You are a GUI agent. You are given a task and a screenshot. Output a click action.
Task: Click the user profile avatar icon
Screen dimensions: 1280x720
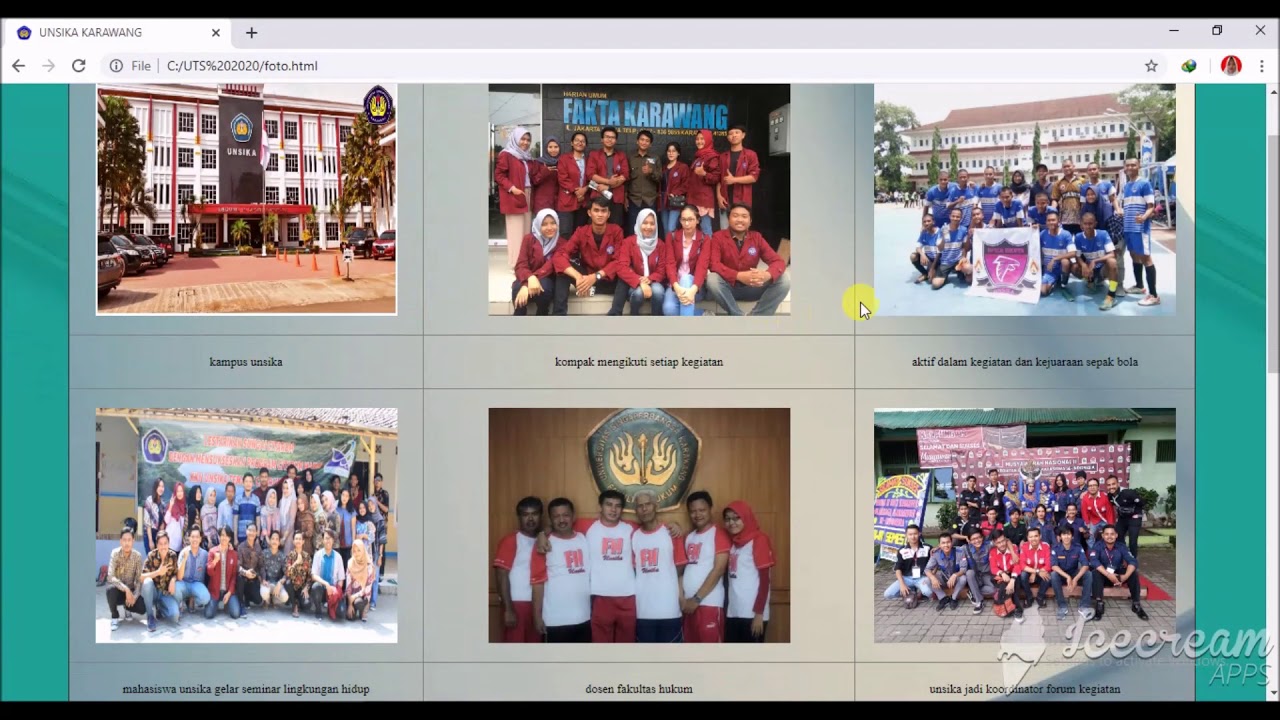pos(1231,66)
